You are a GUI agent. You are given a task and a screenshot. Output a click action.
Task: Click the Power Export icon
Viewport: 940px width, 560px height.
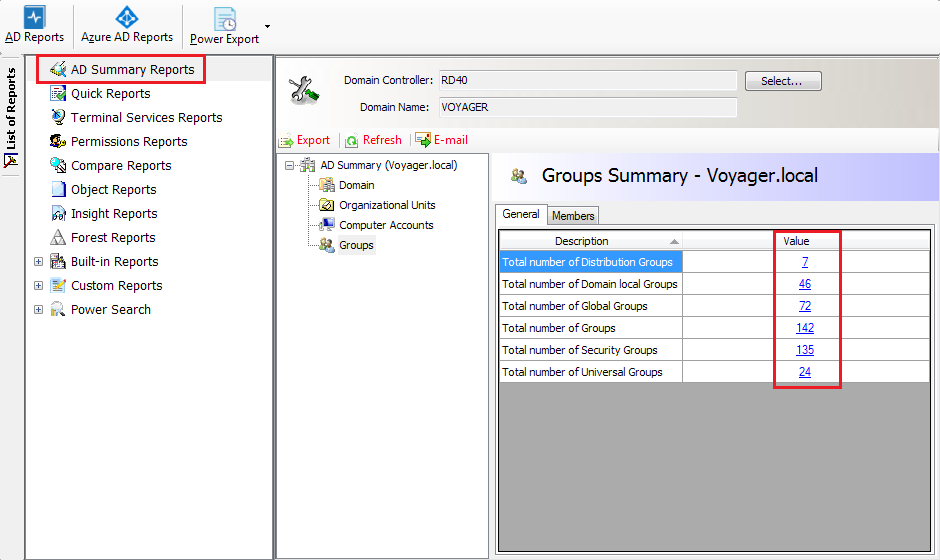click(x=225, y=19)
